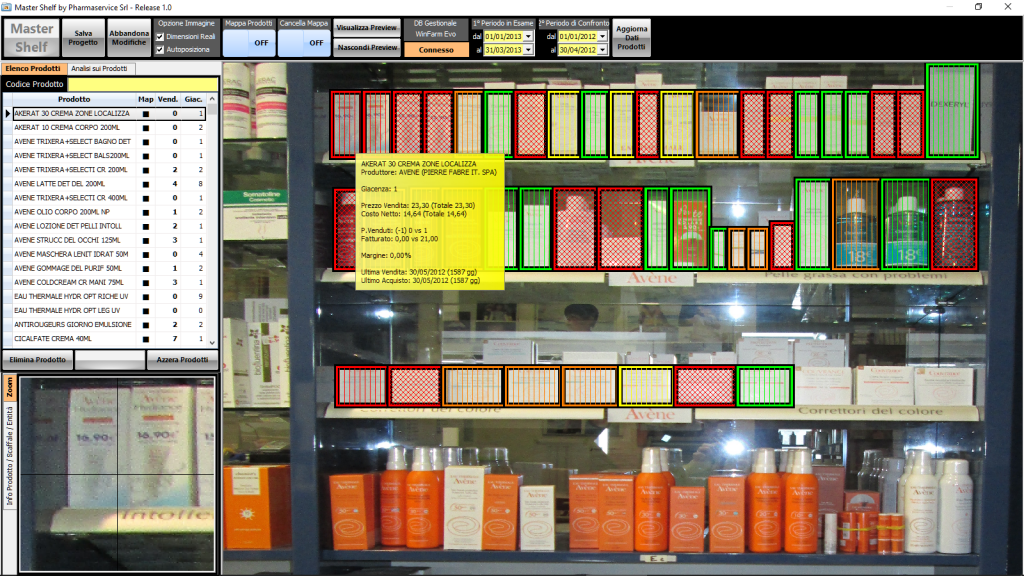Select AVENE MASCHERA LENIT IDRAT 50M product
Image resolution: width=1024 pixels, height=576 pixels.
click(104, 254)
